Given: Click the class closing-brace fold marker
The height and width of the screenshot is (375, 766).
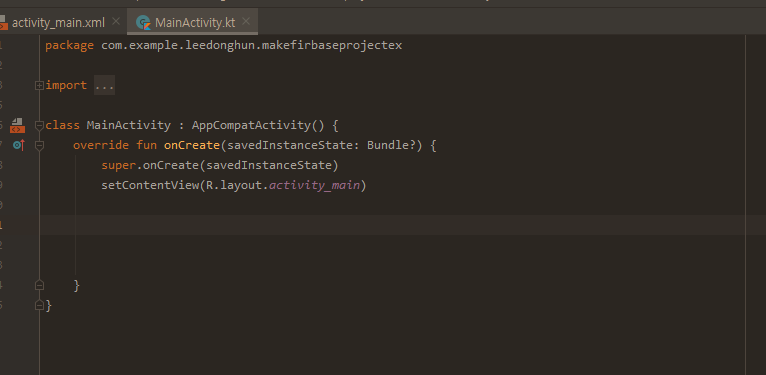Looking at the screenshot, I should (x=40, y=305).
